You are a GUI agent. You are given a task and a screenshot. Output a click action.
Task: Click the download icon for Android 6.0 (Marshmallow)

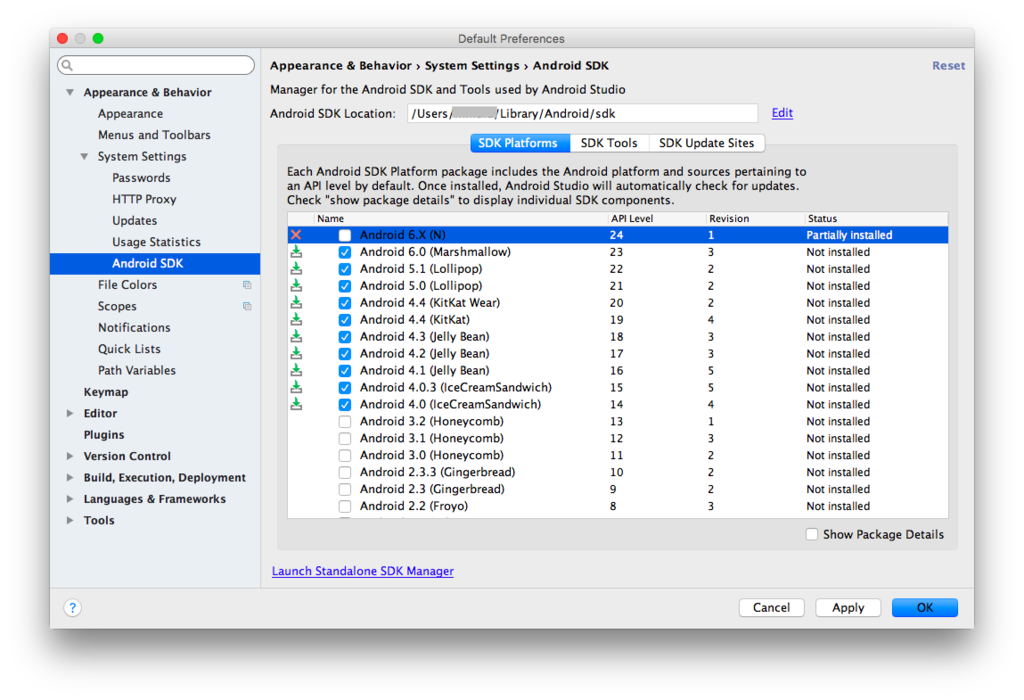pyautogui.click(x=296, y=251)
